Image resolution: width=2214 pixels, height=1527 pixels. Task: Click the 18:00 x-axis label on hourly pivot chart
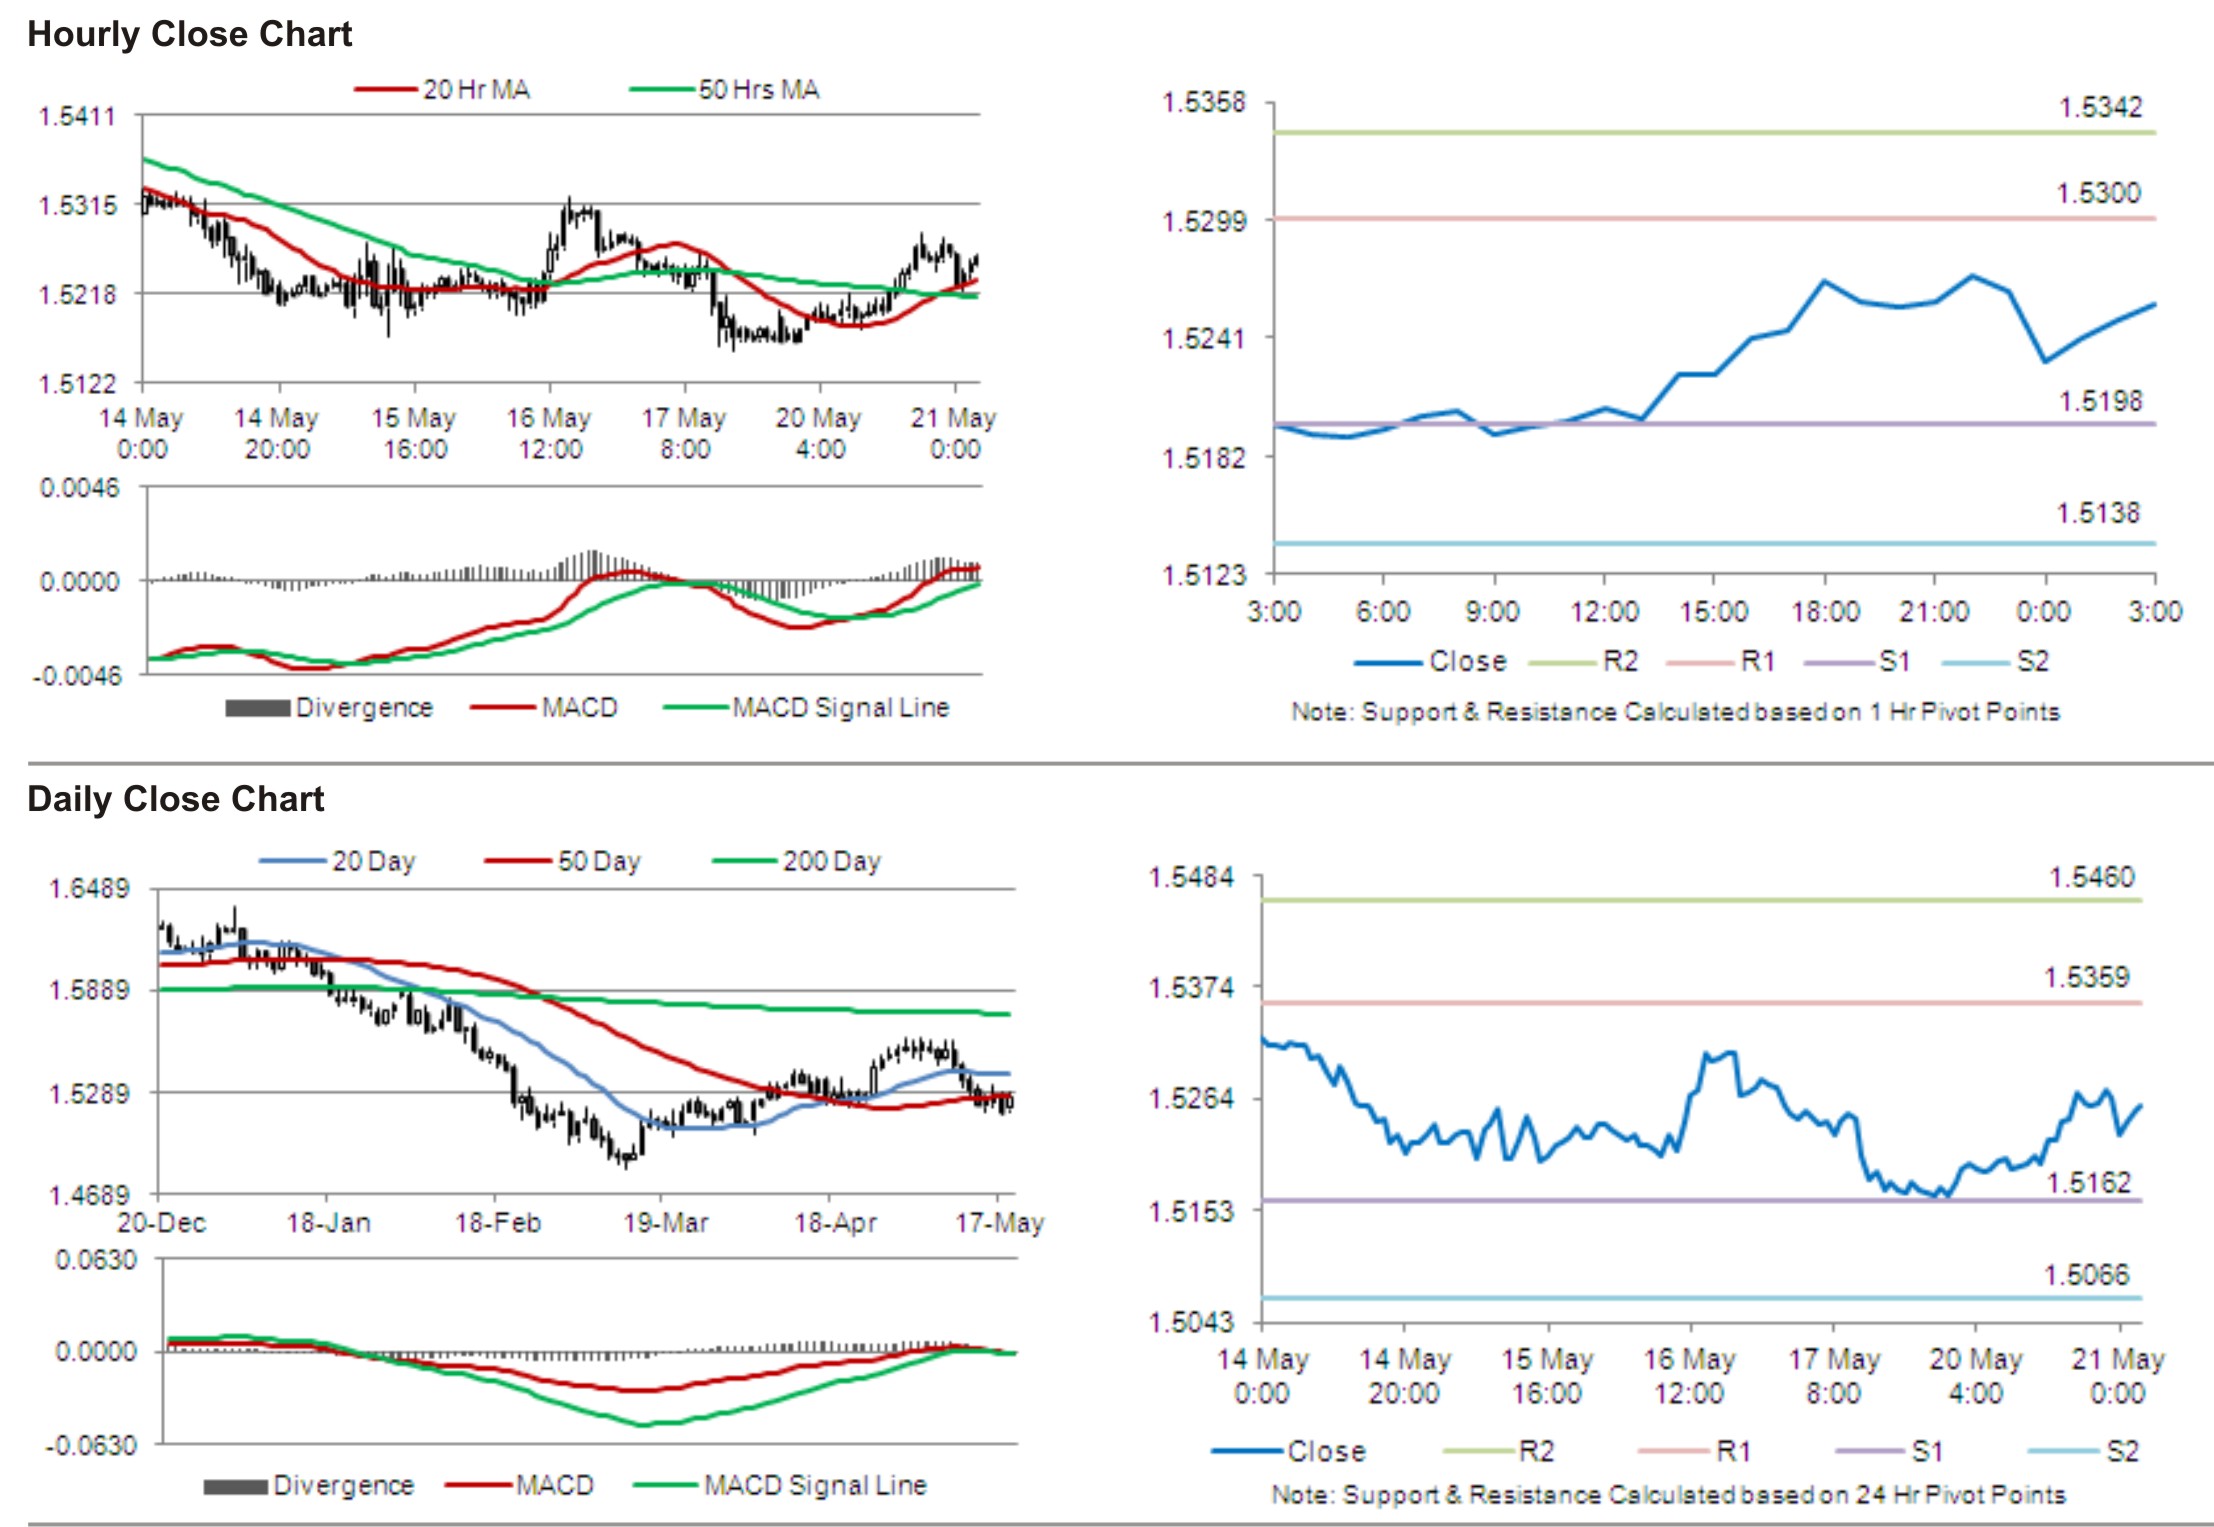(x=1825, y=612)
